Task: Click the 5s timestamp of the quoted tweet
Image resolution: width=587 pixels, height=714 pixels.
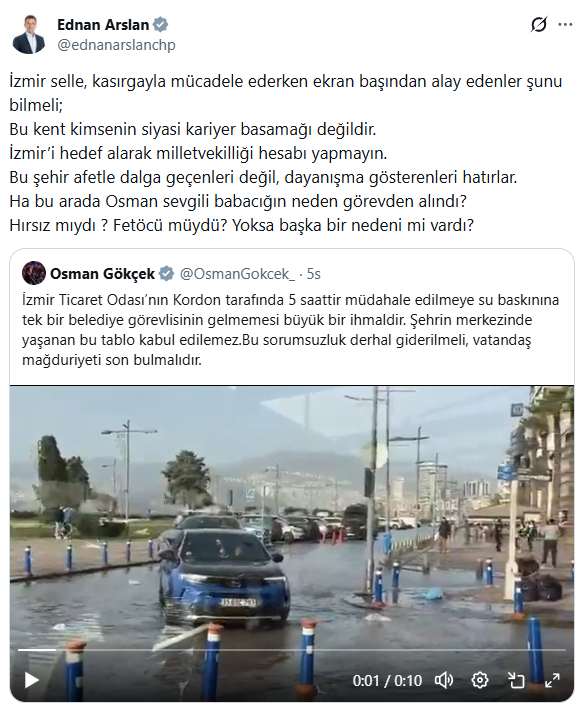Action: pos(313,274)
